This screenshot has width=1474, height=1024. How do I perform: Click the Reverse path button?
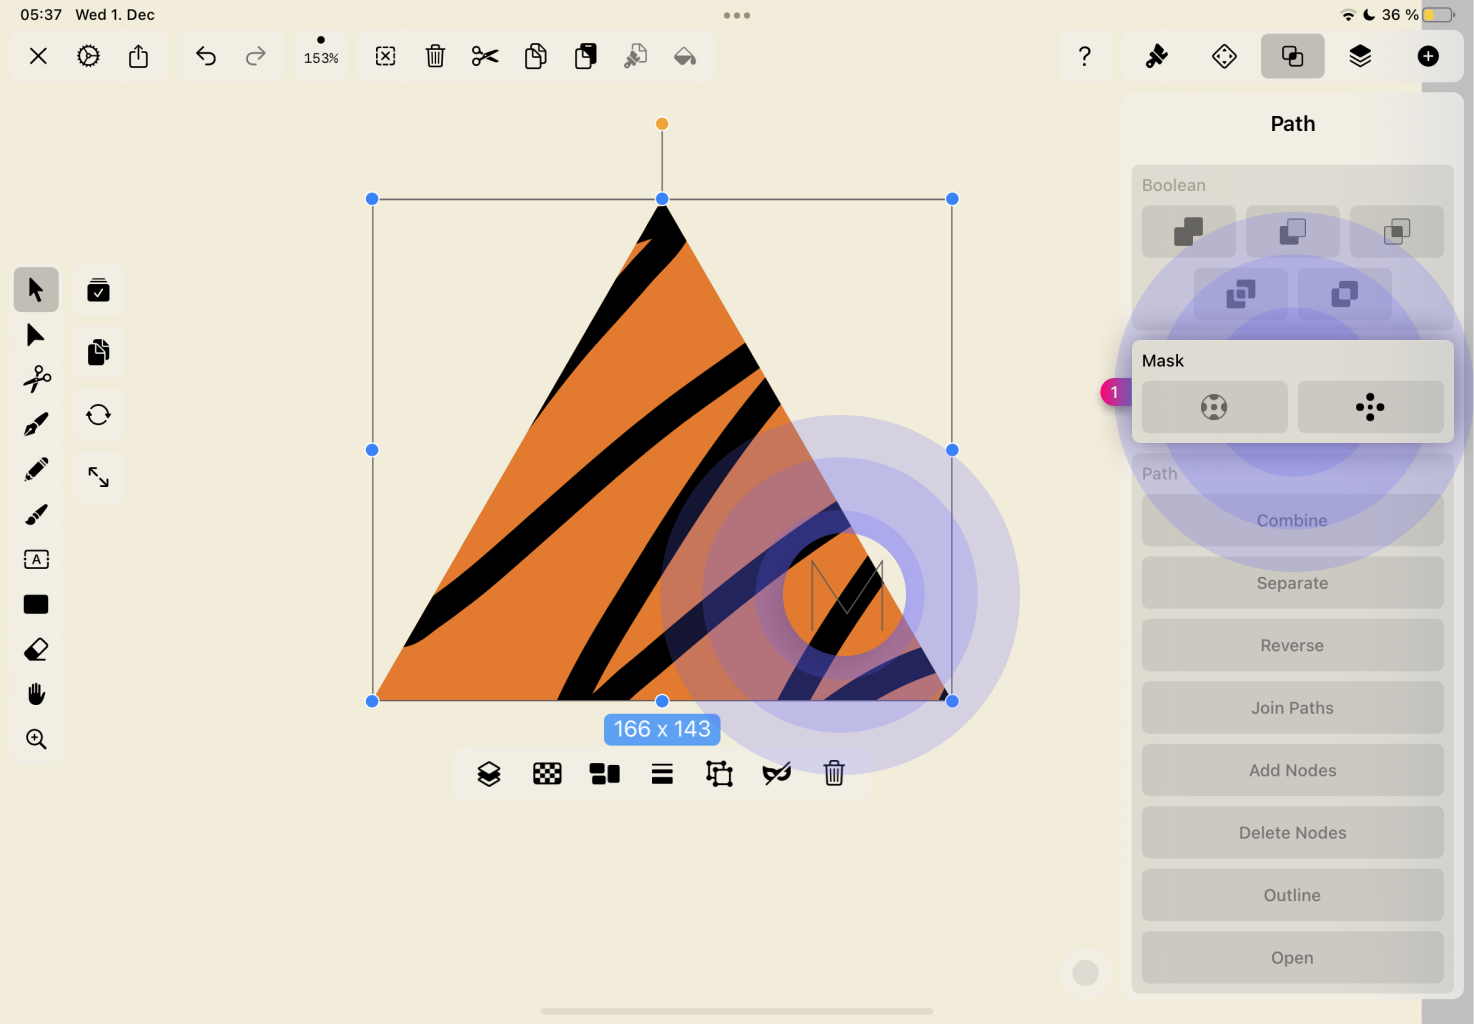click(1292, 645)
